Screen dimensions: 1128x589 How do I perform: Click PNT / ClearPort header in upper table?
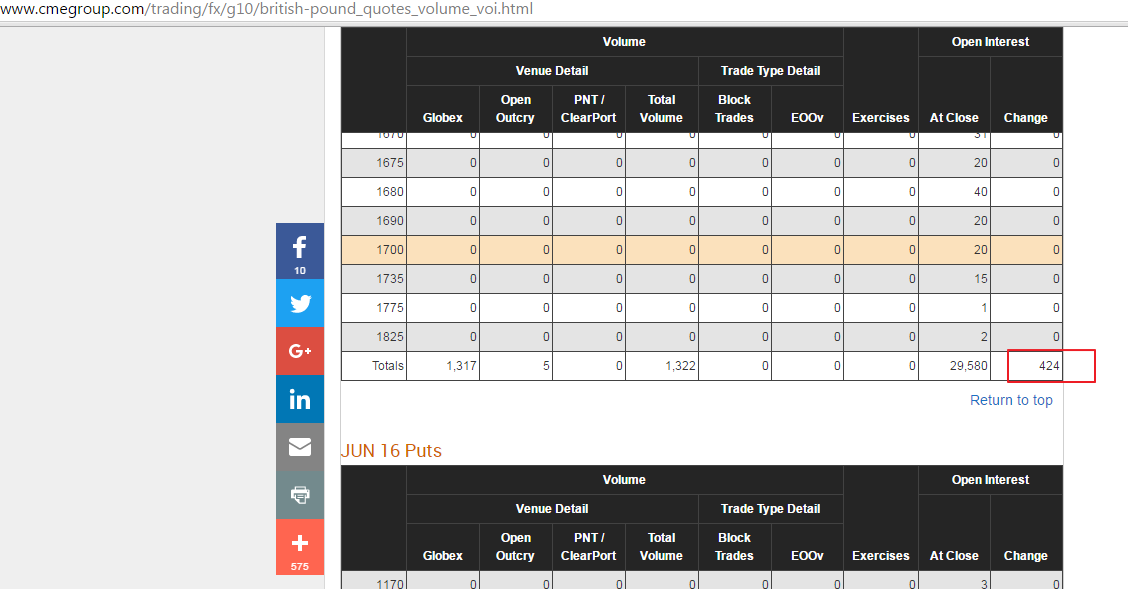click(x=588, y=109)
